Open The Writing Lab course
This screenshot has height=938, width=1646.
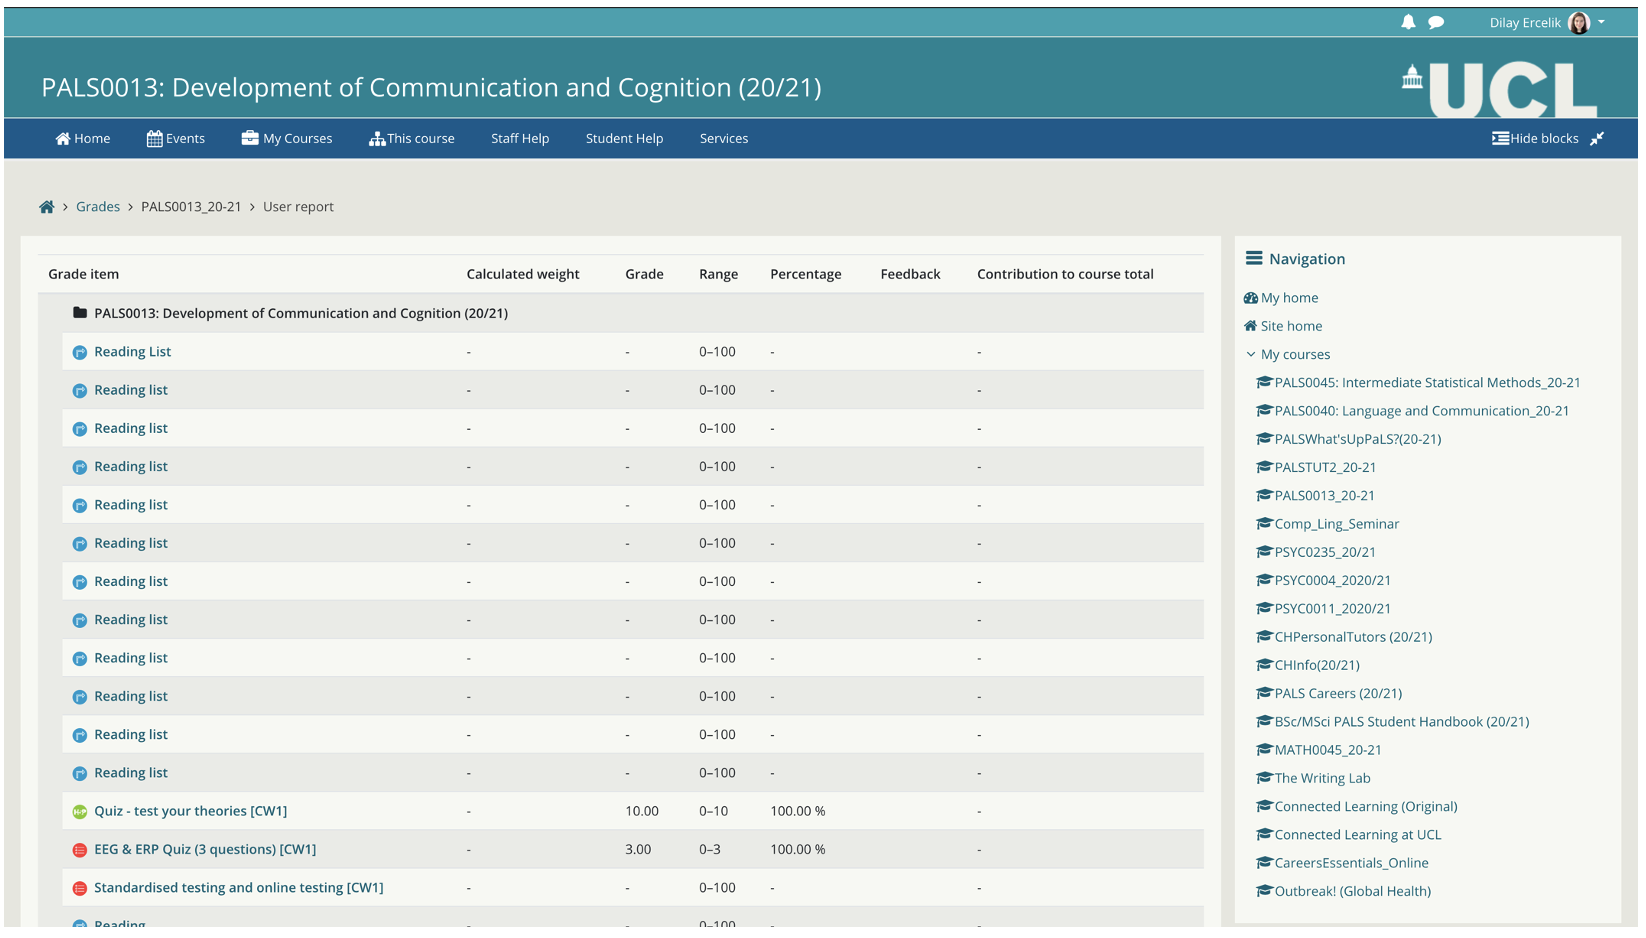coord(1323,778)
